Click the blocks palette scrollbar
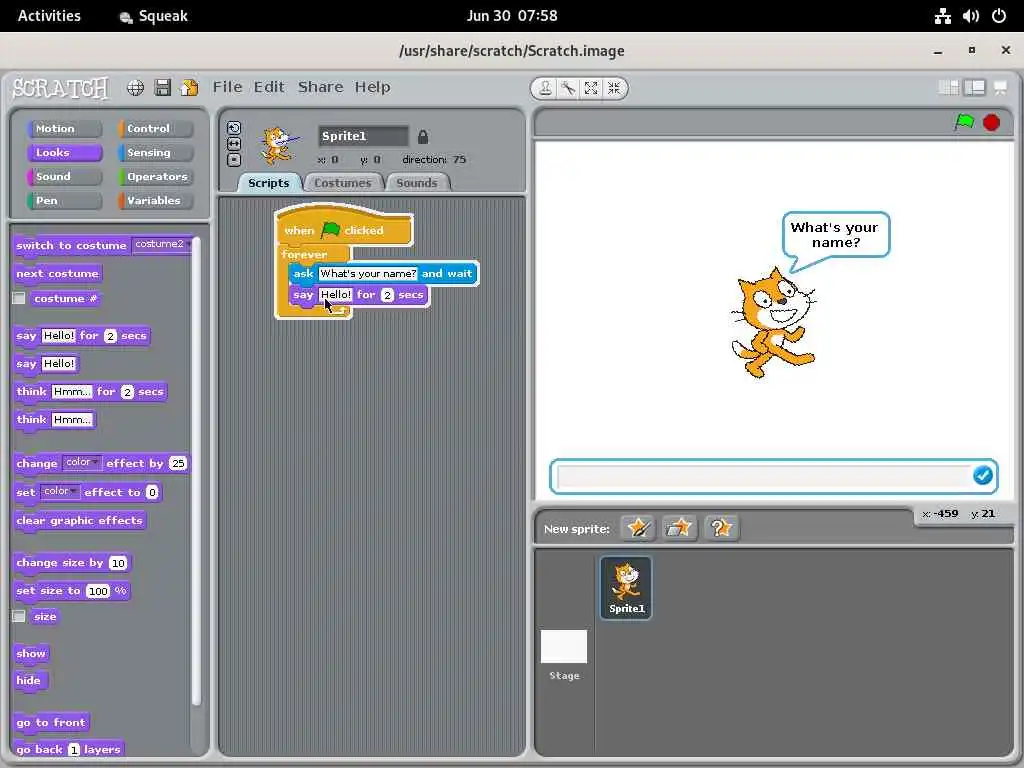This screenshot has width=1024, height=768. click(x=196, y=470)
